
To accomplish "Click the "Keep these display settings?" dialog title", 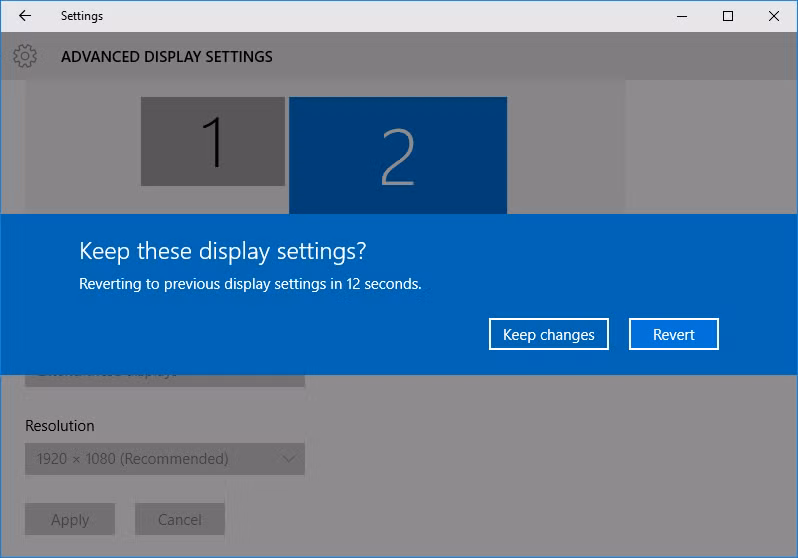I will [x=223, y=250].
